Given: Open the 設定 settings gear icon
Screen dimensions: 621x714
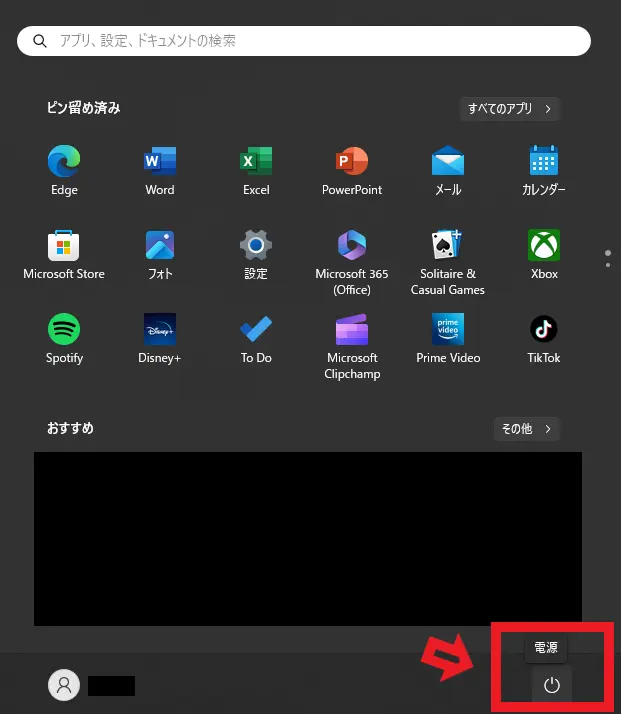Looking at the screenshot, I should click(256, 245).
